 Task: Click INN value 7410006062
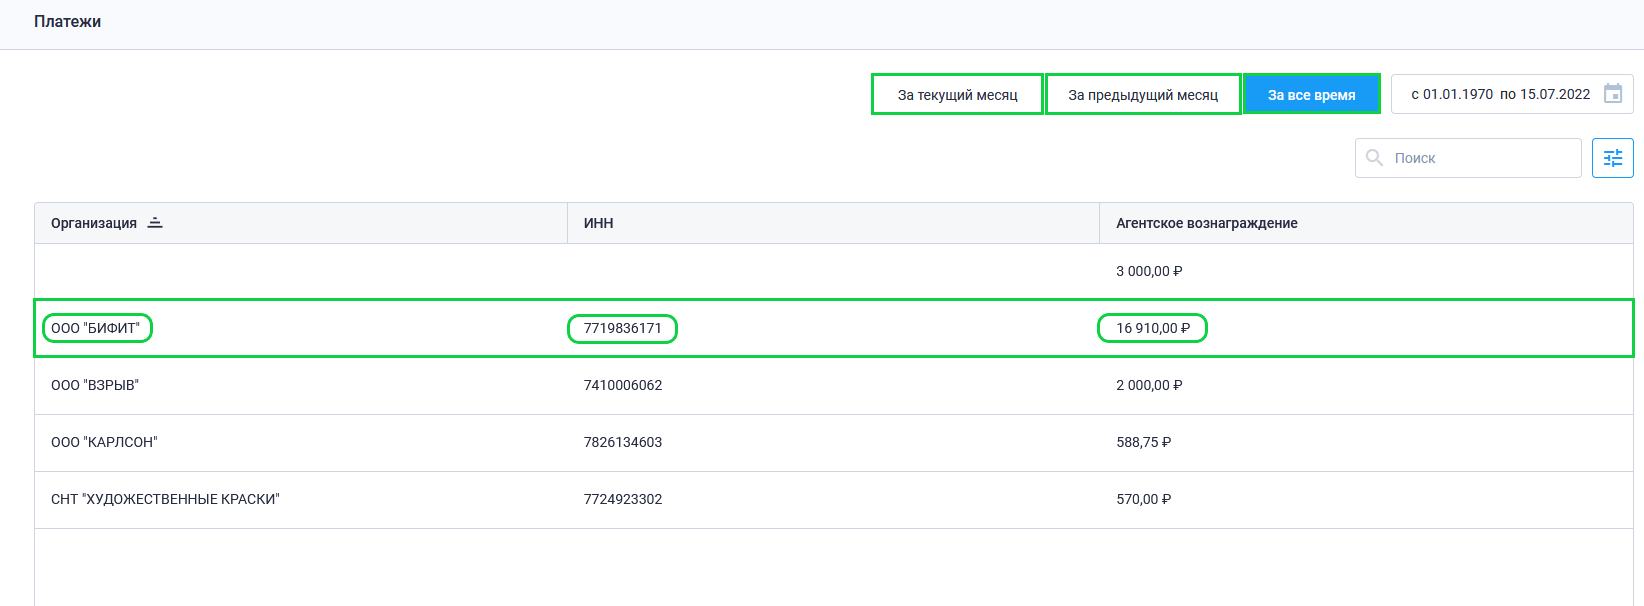pyautogui.click(x=623, y=385)
